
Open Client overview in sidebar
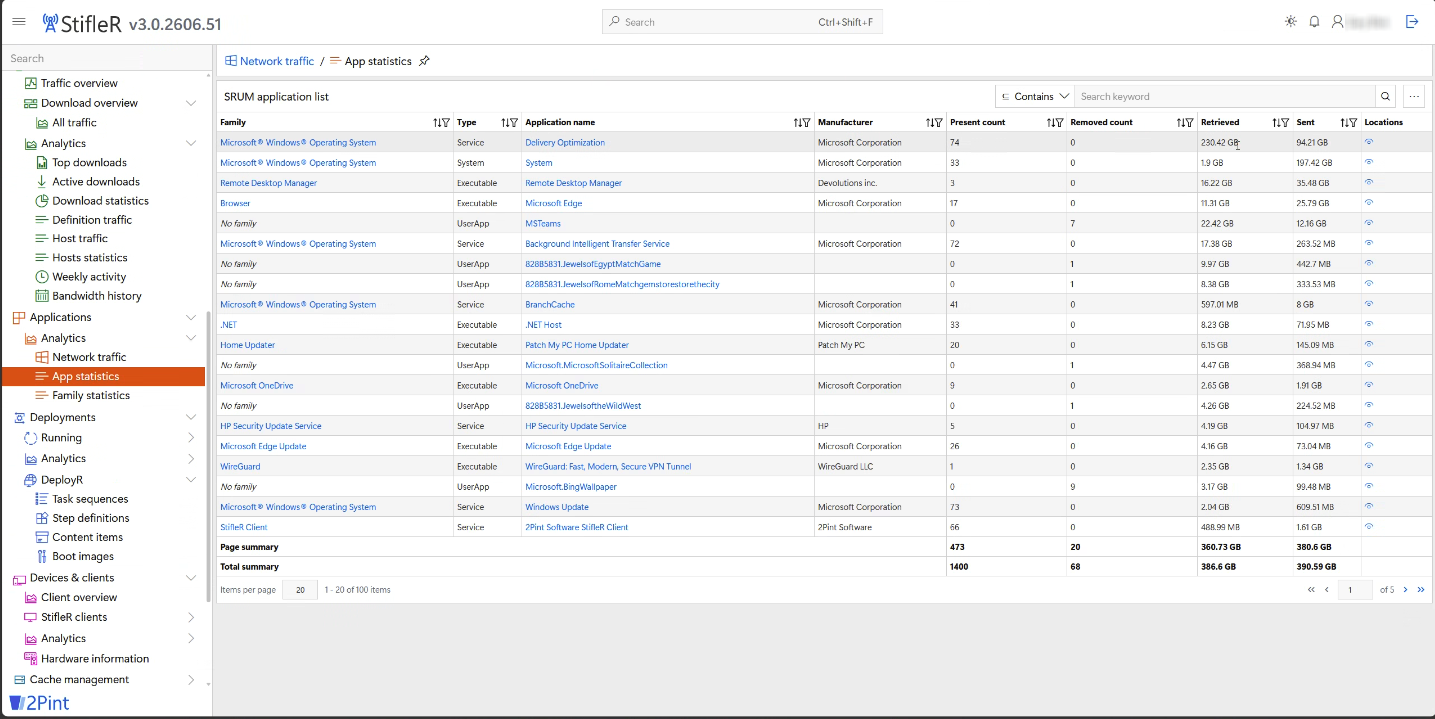click(x=79, y=597)
